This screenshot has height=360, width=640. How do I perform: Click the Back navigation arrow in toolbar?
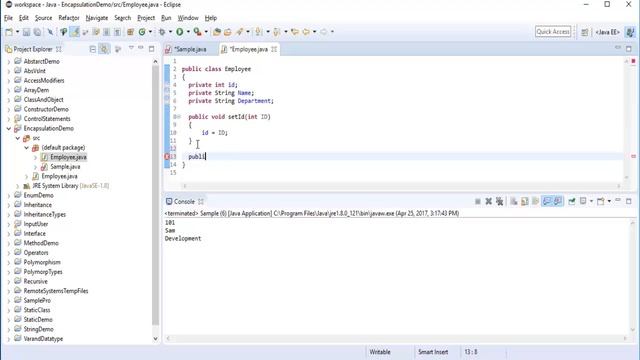point(306,32)
